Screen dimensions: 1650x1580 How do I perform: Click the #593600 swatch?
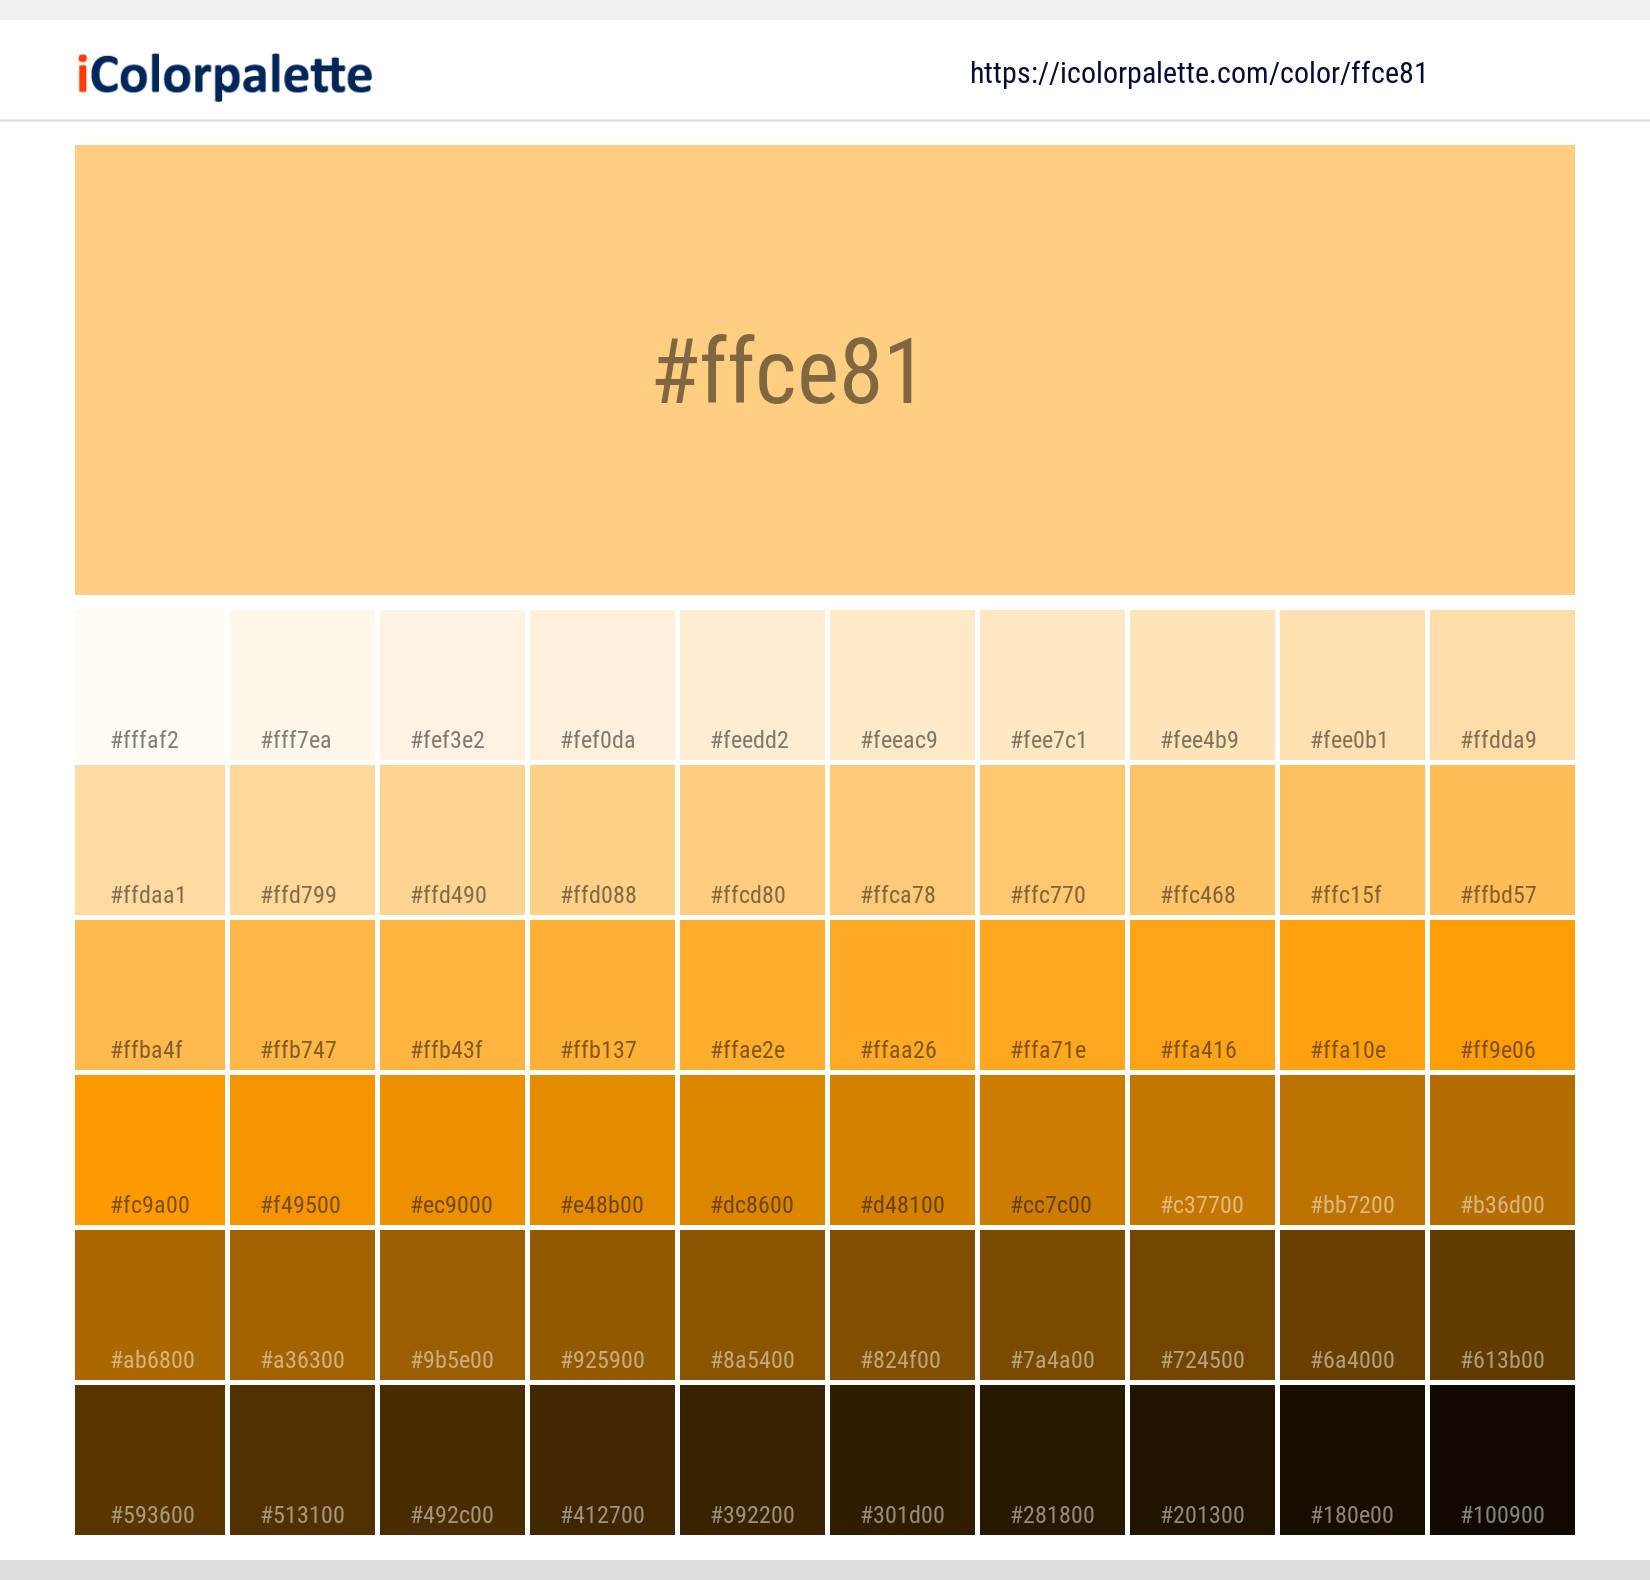(x=150, y=1460)
